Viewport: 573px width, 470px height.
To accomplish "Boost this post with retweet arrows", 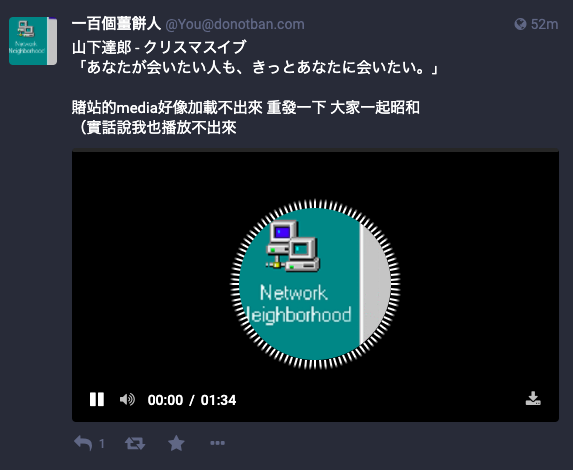I will tap(135, 443).
